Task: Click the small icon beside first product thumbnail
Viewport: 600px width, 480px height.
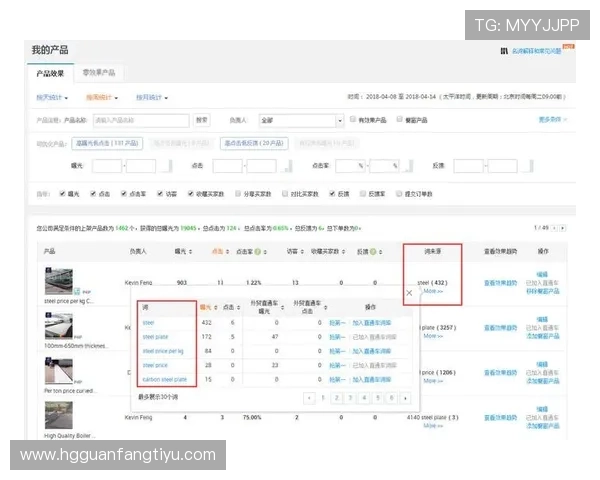Action: coord(77,291)
